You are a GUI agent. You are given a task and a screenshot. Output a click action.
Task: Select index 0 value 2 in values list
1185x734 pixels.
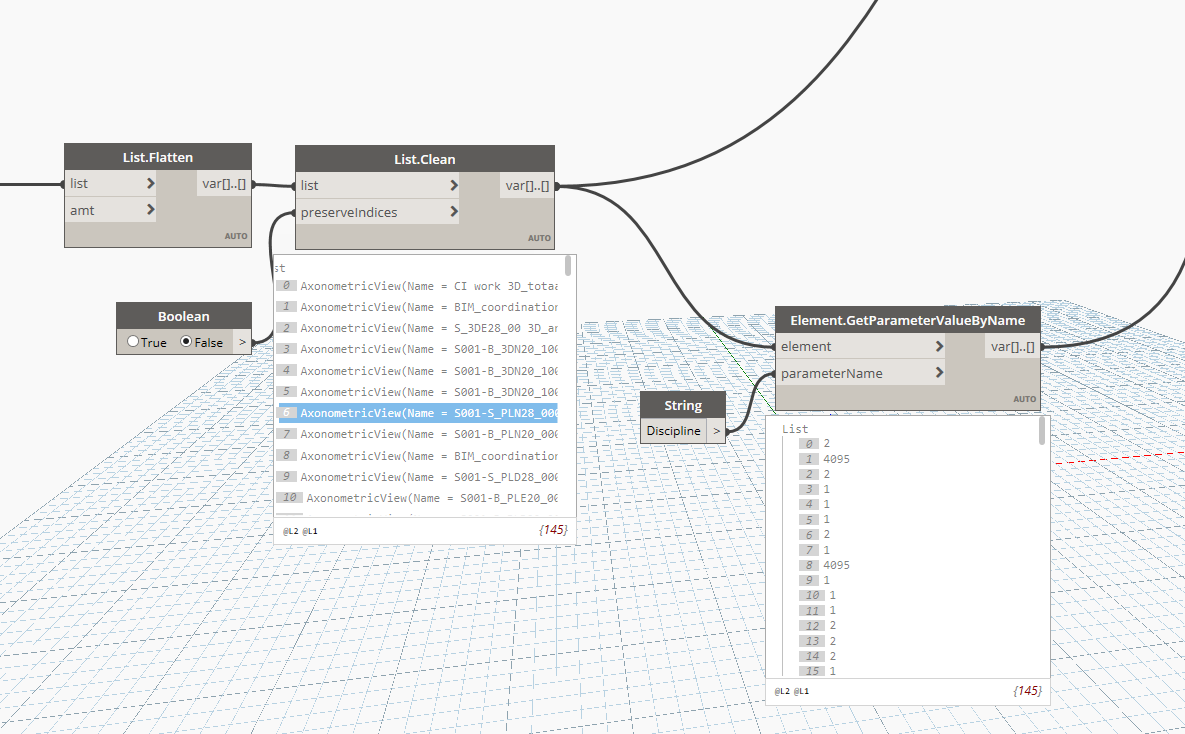[815, 444]
